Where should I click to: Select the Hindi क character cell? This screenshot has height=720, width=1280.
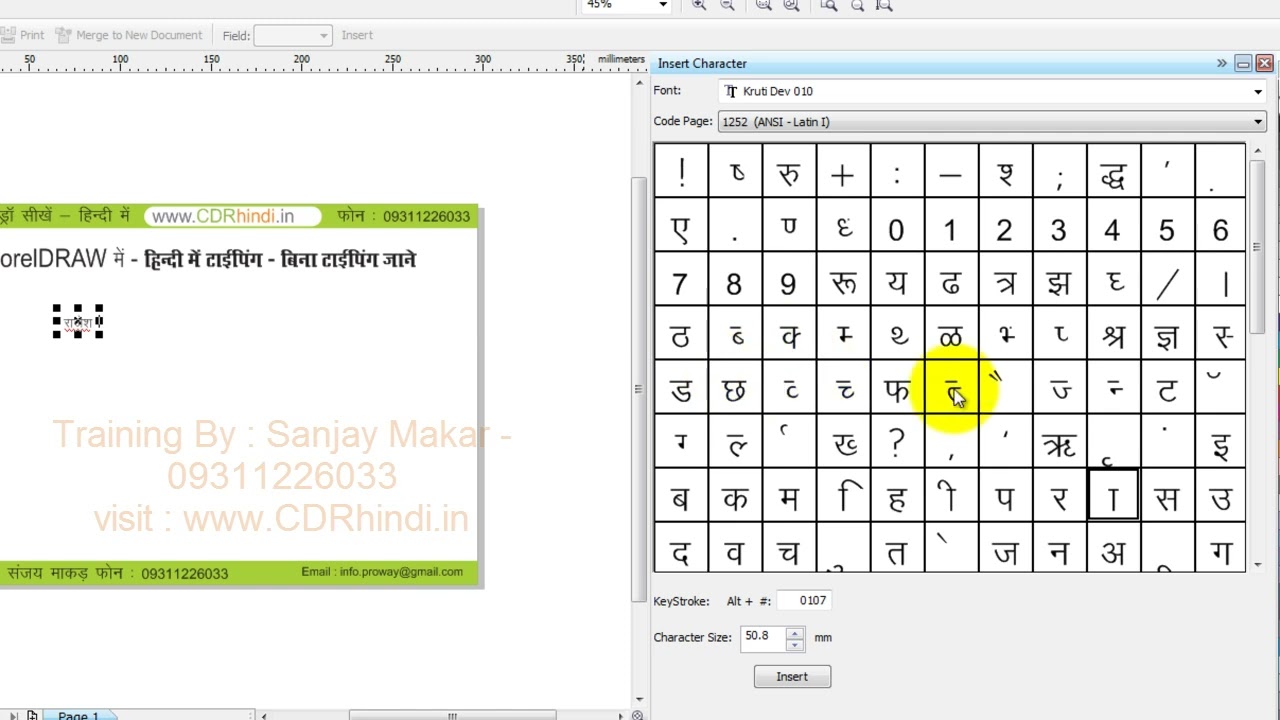[x=735, y=496]
